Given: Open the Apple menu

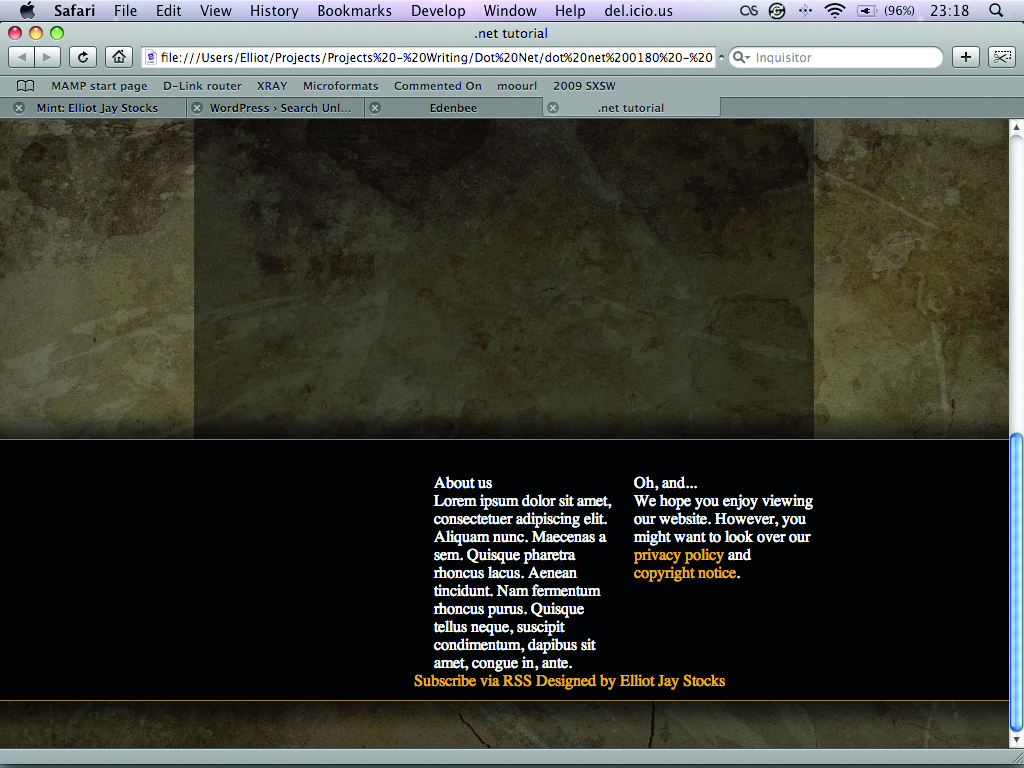Looking at the screenshot, I should (27, 10).
